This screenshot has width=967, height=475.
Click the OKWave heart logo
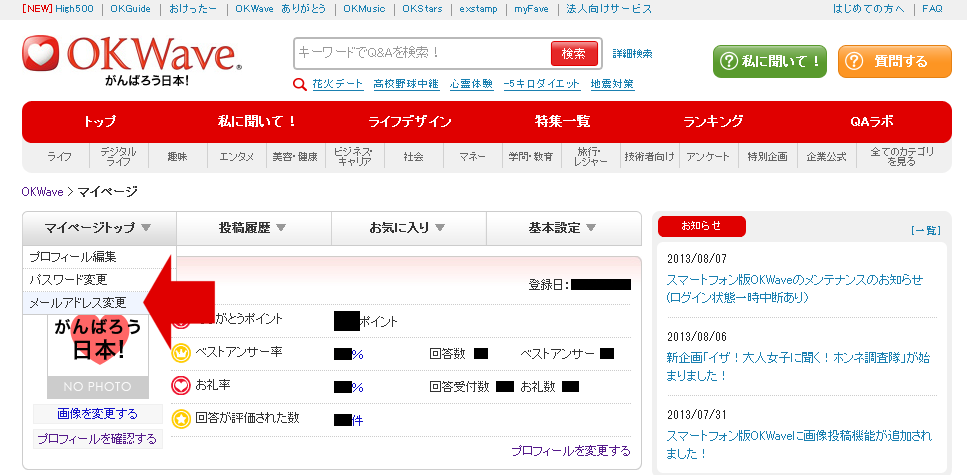click(41, 53)
